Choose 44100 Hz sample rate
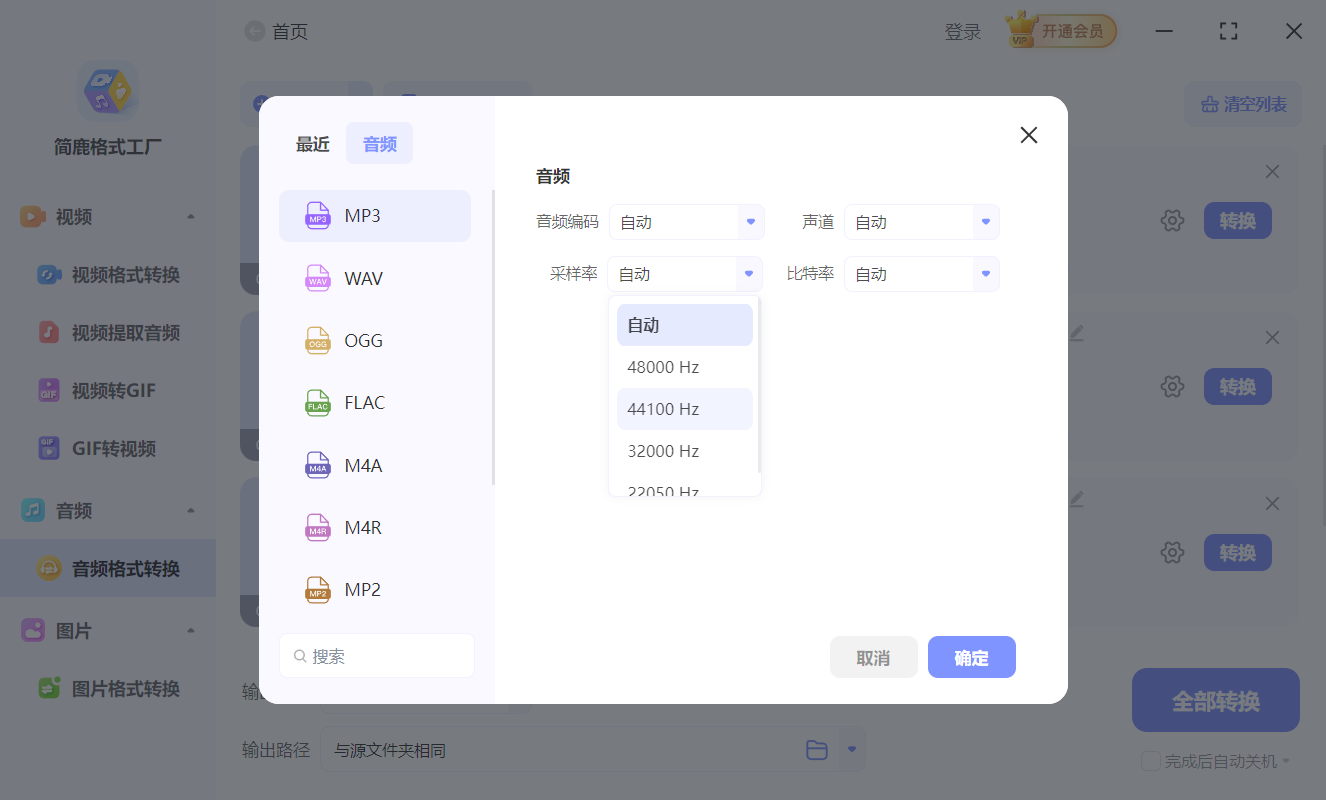 685,409
